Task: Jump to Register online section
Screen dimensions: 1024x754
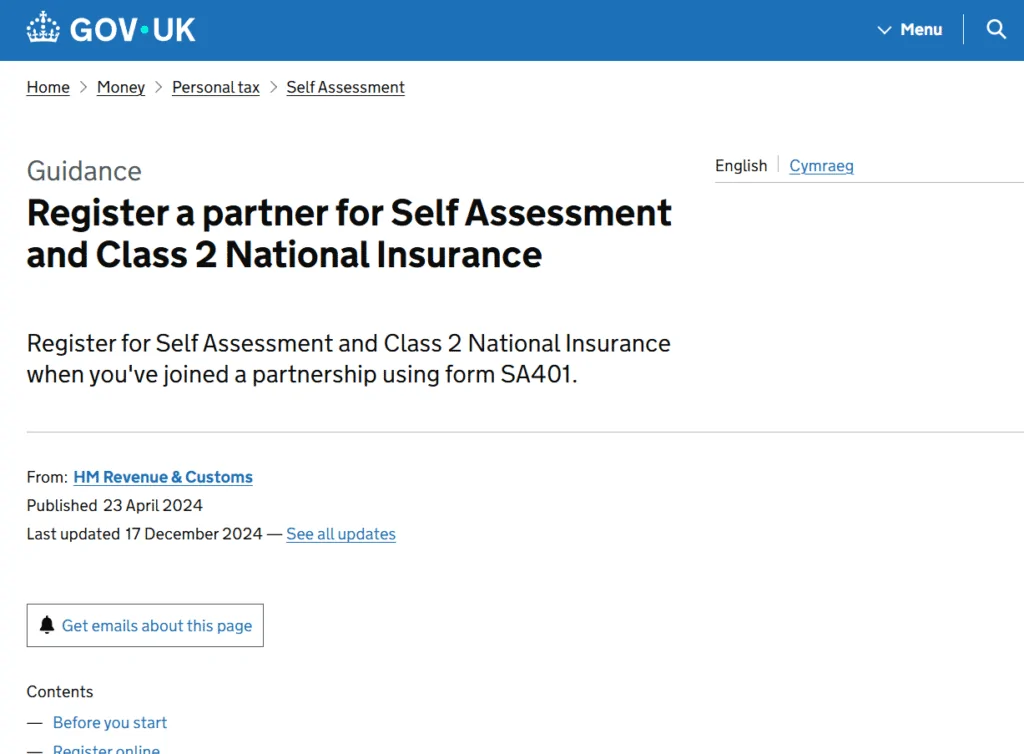Action: click(x=106, y=749)
